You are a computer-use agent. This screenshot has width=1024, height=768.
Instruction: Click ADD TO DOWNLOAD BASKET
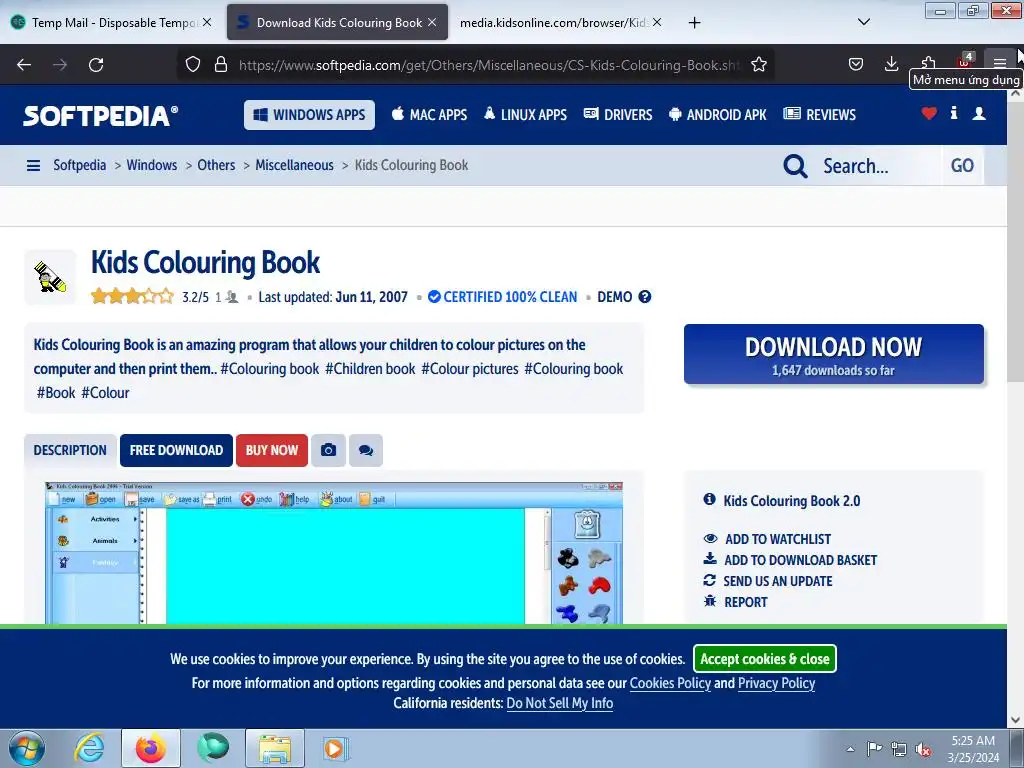pyautogui.click(x=800, y=560)
